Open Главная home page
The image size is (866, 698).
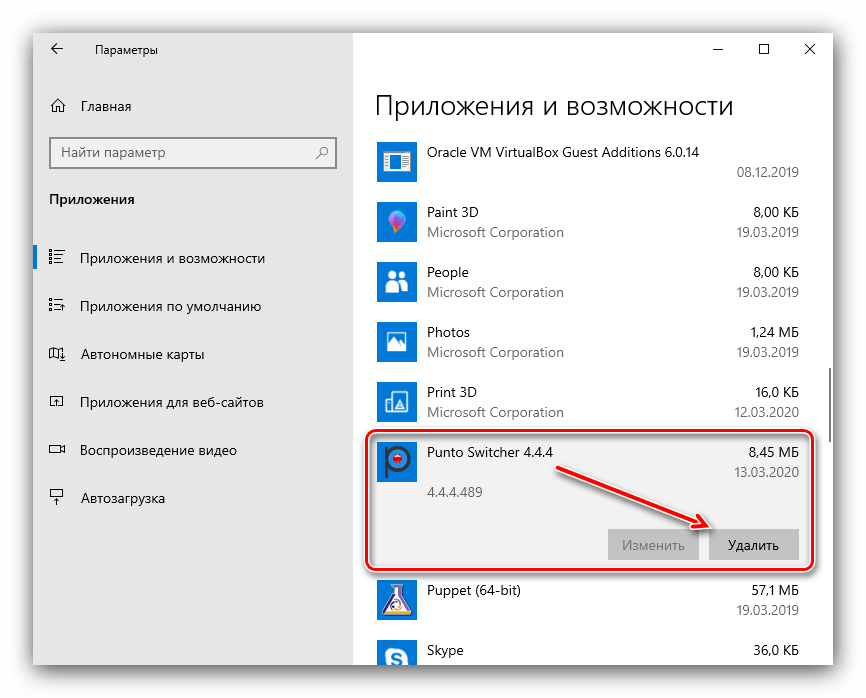coord(105,106)
